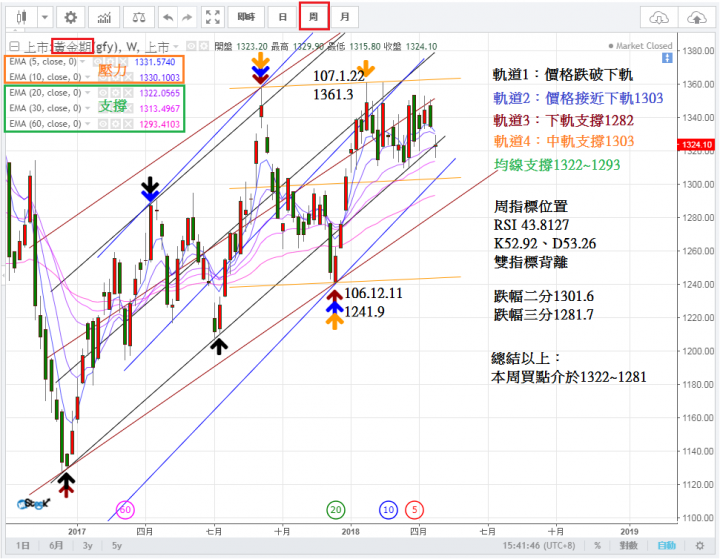Click the 15:41:46 (UTC+8) timezone clock
720x559 pixels.
[538, 545]
